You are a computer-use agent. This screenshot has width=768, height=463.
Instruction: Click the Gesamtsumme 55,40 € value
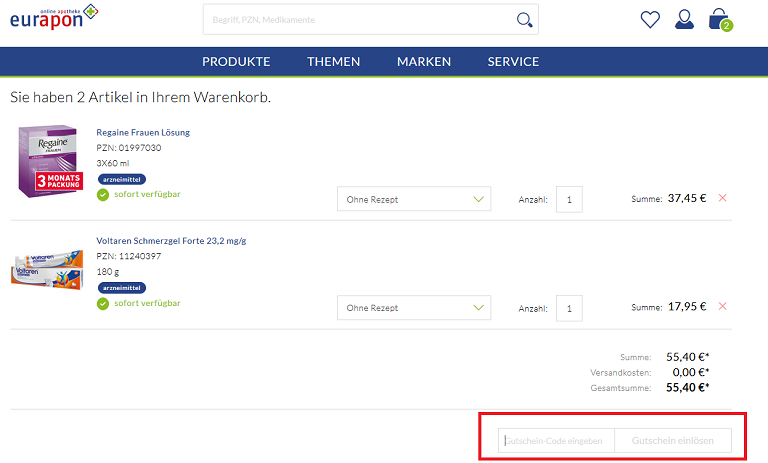point(688,387)
